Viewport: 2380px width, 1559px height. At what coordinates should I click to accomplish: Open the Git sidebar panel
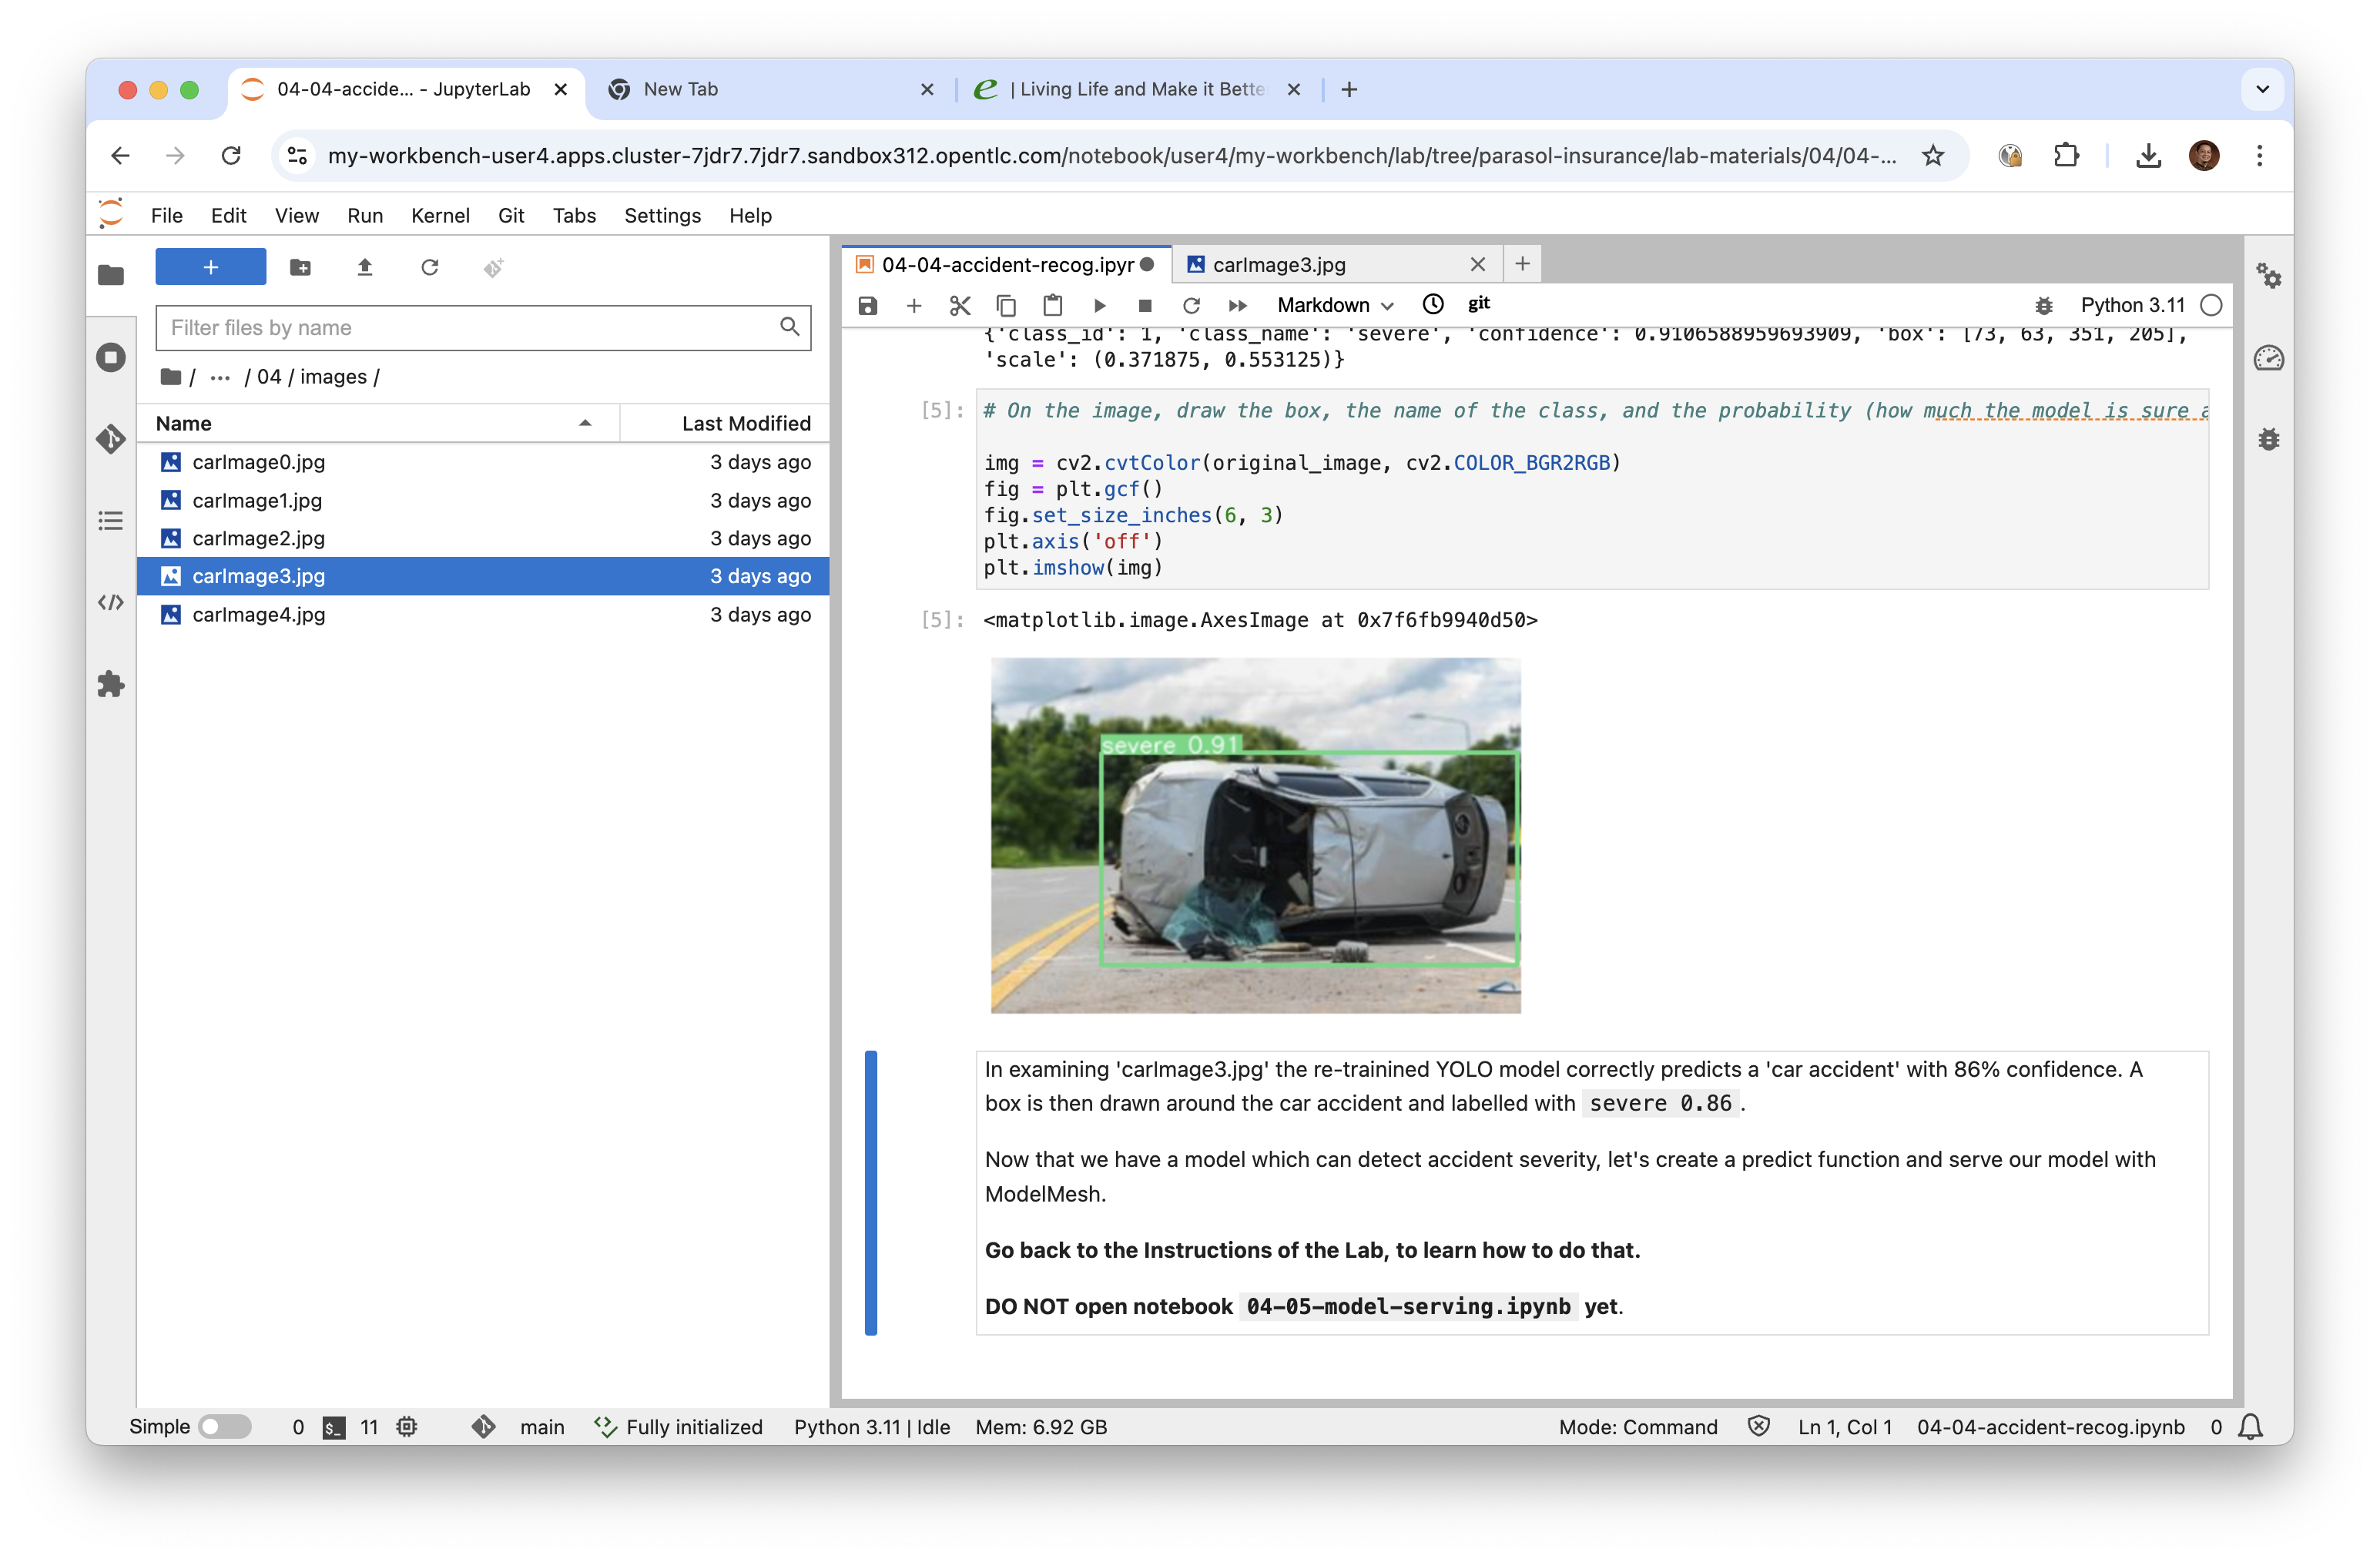(111, 438)
